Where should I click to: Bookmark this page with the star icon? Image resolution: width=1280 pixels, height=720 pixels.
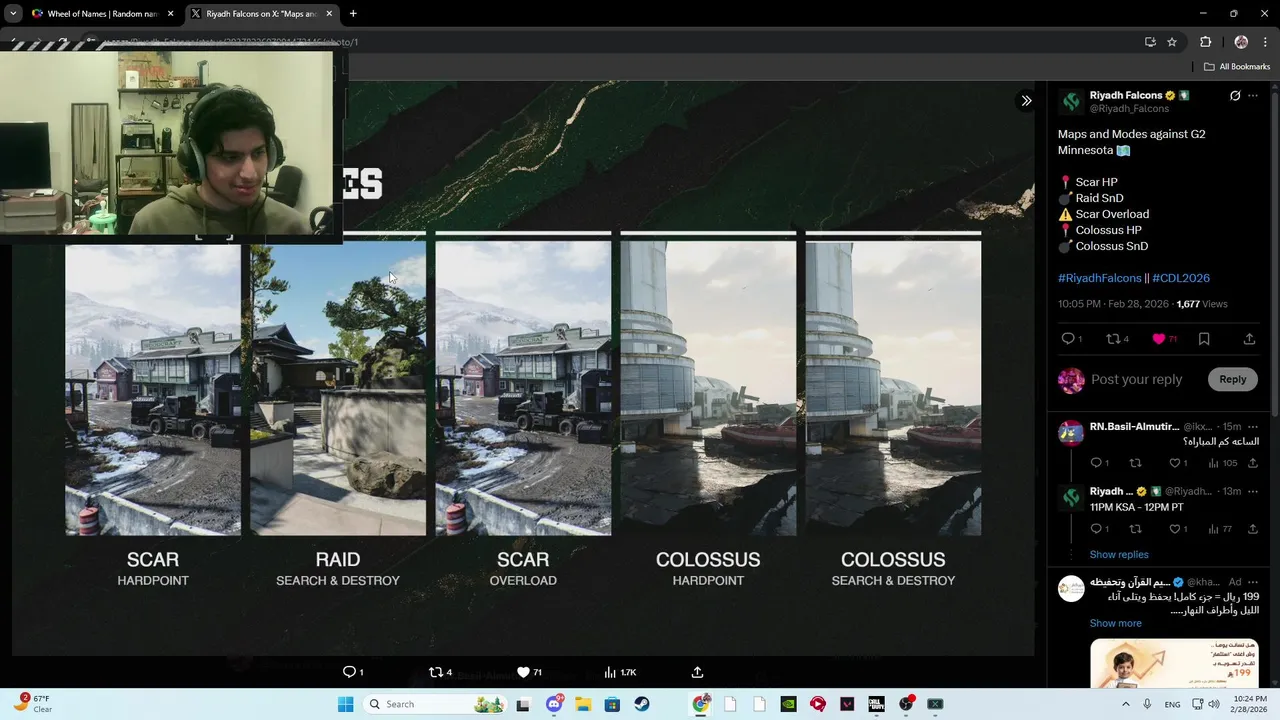(x=1172, y=42)
